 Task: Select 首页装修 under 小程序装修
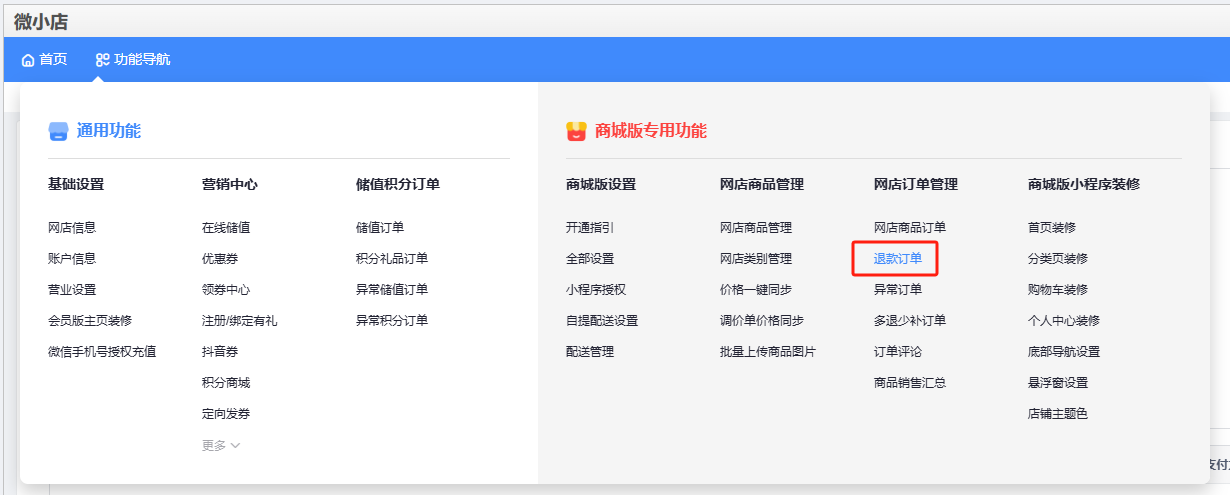[1052, 227]
